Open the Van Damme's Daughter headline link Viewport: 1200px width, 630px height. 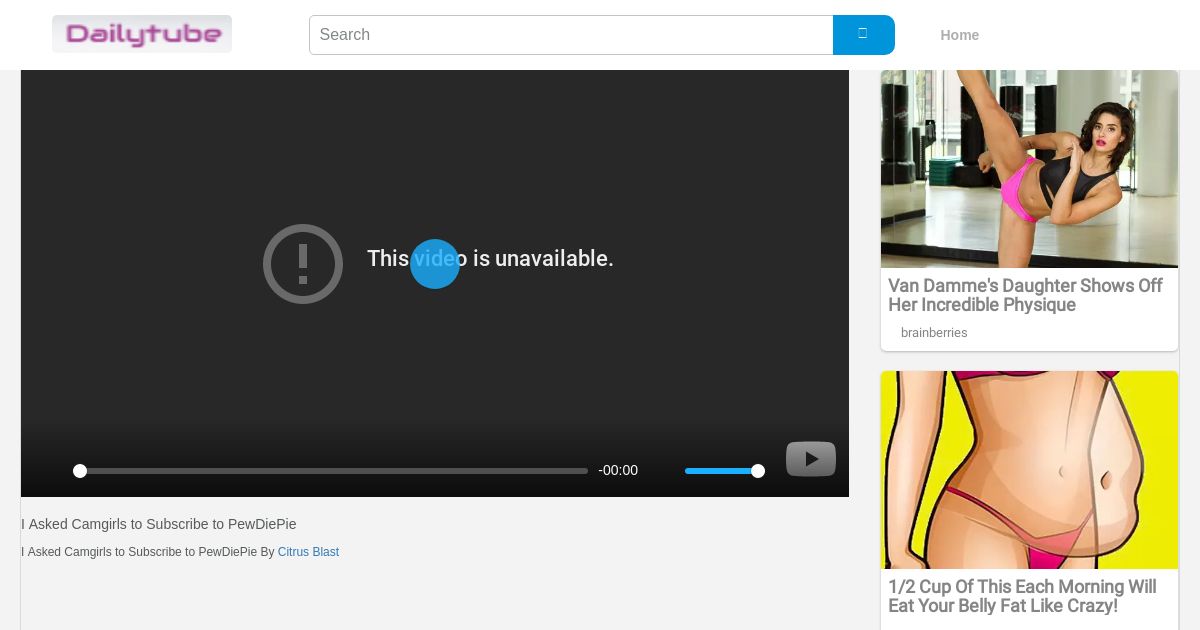(x=1025, y=295)
